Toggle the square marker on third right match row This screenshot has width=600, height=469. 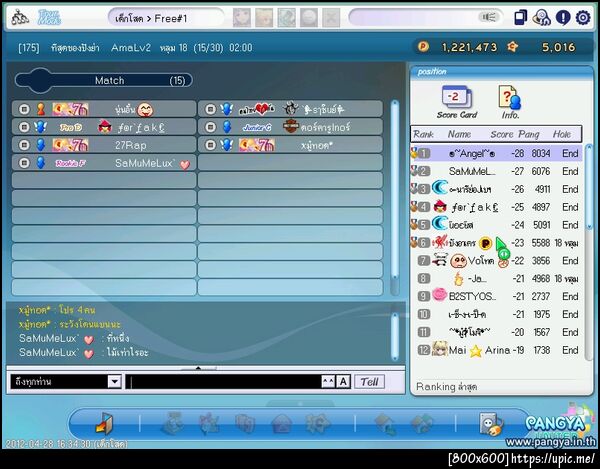[210, 145]
